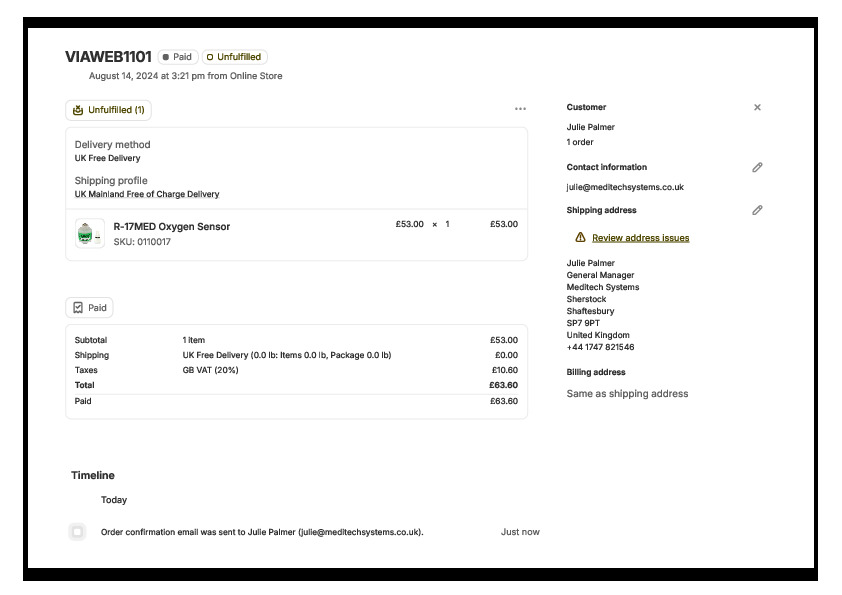
Task: Click the Unfulfilled badge beside order number
Action: [x=234, y=57]
